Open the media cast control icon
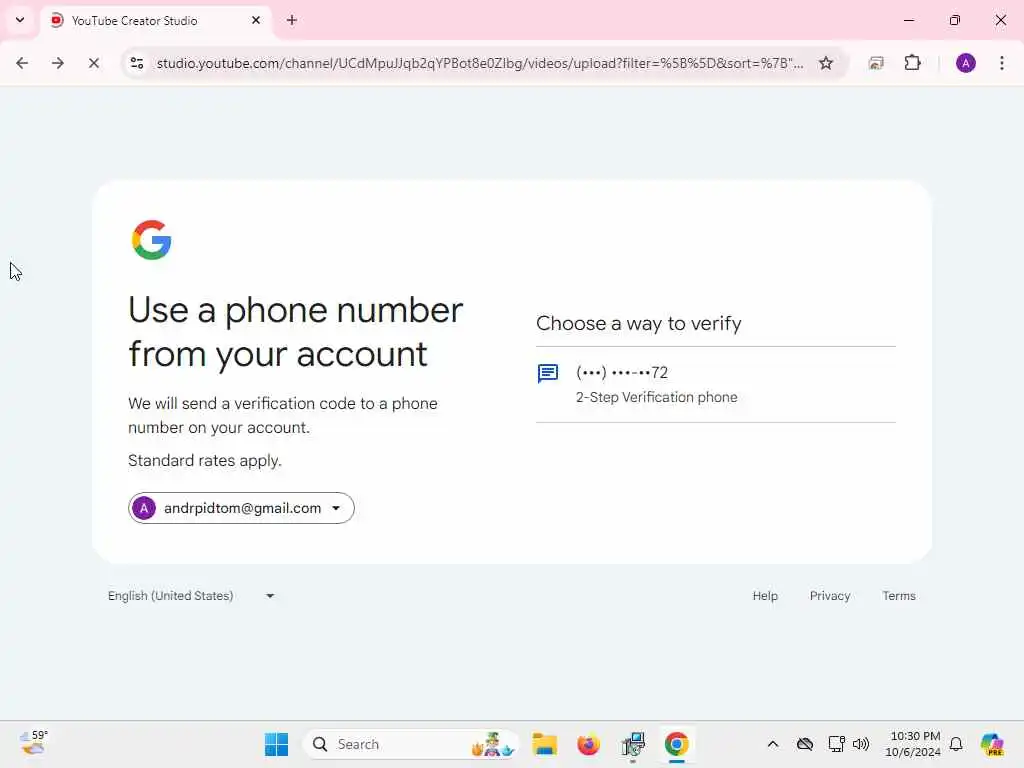1024x768 pixels. (x=876, y=63)
